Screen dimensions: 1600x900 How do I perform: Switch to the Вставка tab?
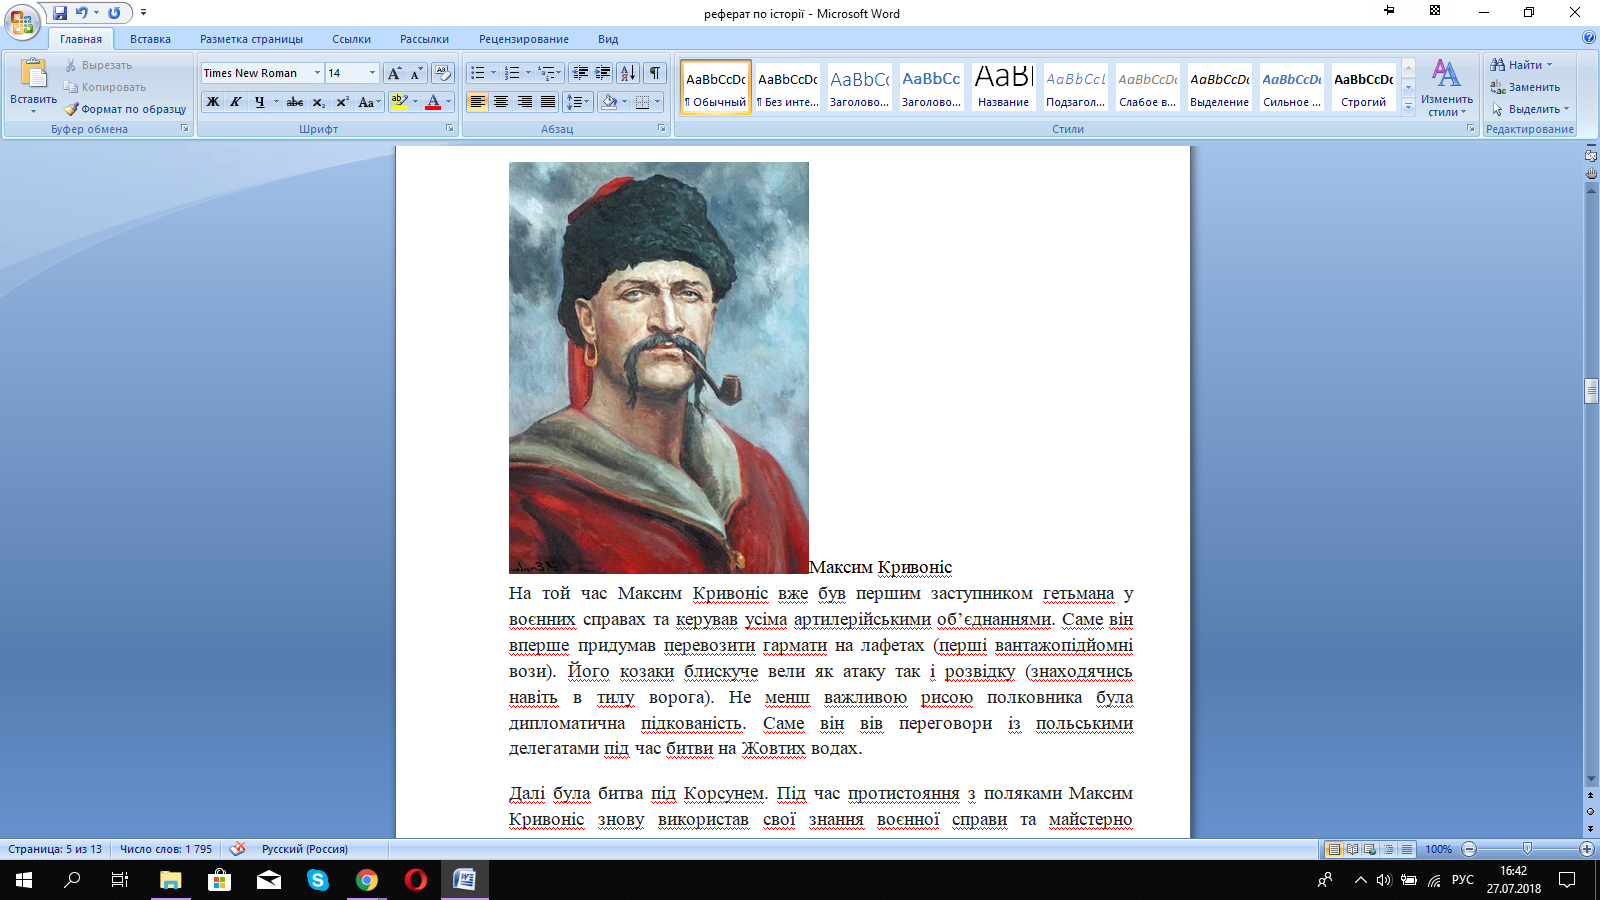150,39
